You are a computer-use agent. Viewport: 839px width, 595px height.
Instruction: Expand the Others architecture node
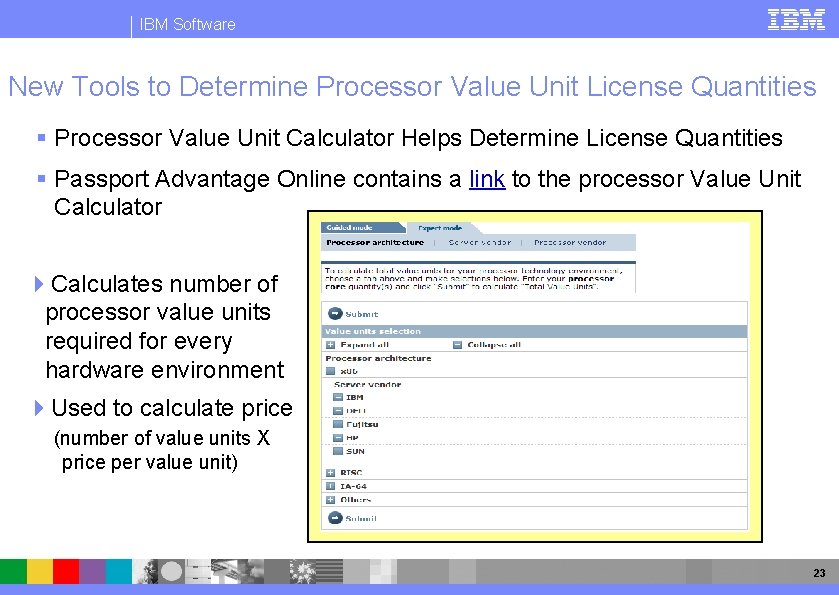(x=331, y=500)
